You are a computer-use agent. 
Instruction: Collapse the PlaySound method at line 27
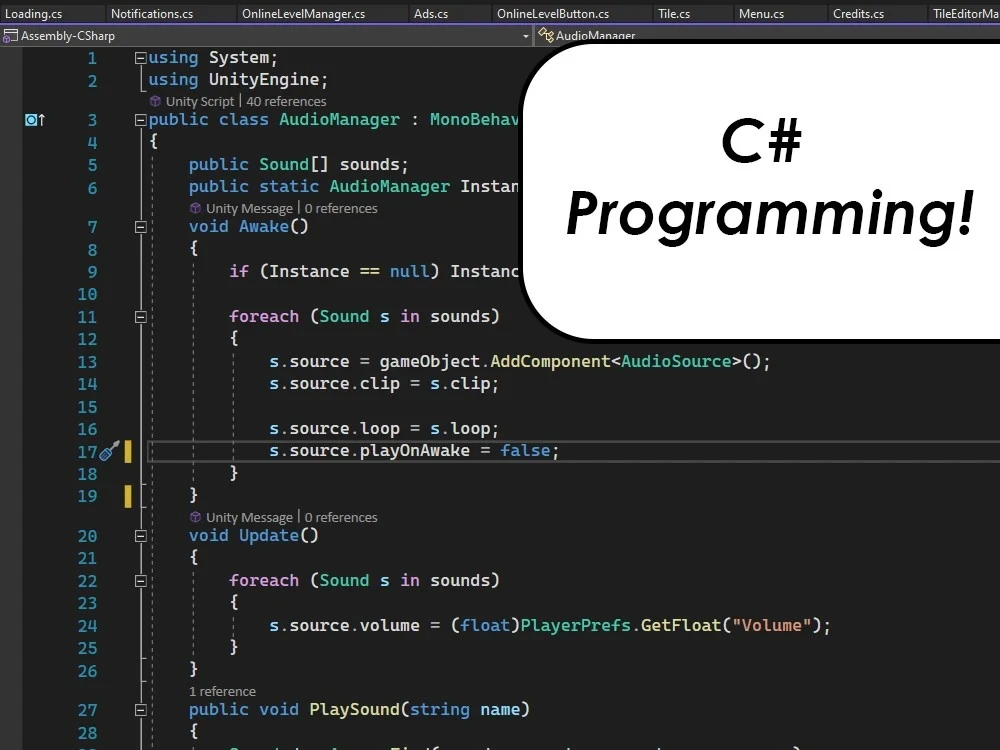pos(140,710)
